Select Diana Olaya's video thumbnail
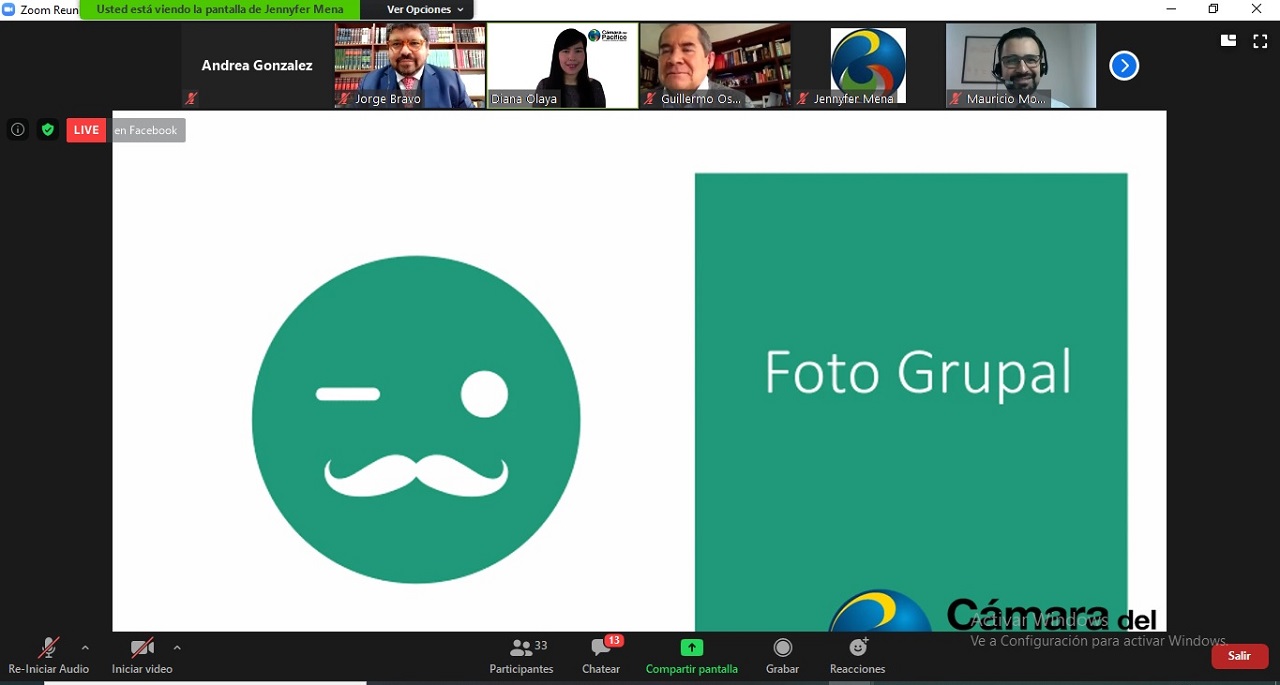This screenshot has height=685, width=1280. pyautogui.click(x=563, y=66)
